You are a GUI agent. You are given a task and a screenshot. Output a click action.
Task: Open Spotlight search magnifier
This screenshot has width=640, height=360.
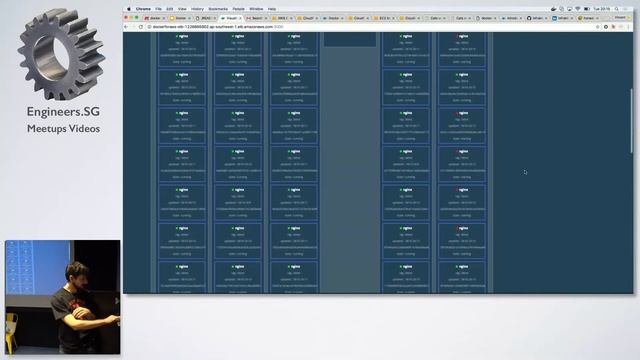click(x=617, y=9)
